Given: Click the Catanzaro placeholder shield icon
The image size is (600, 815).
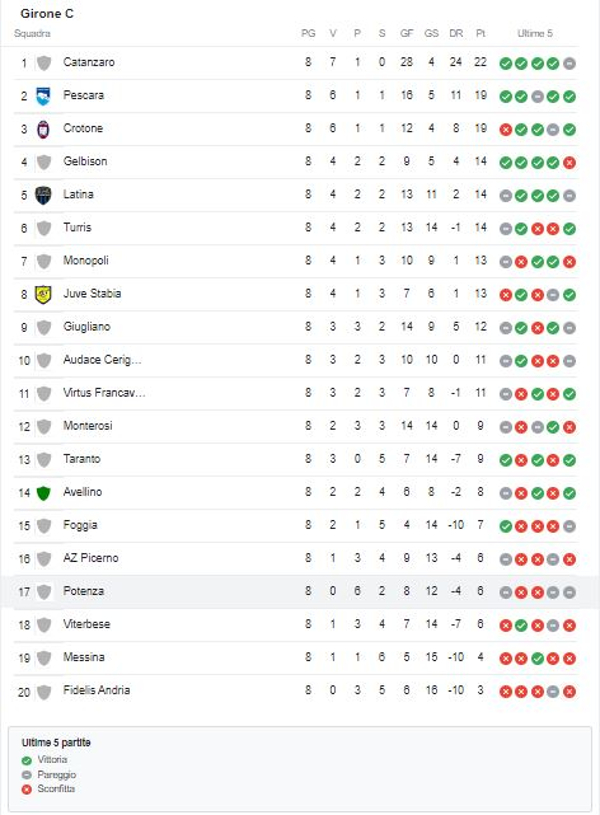Looking at the screenshot, I should 43,63.
